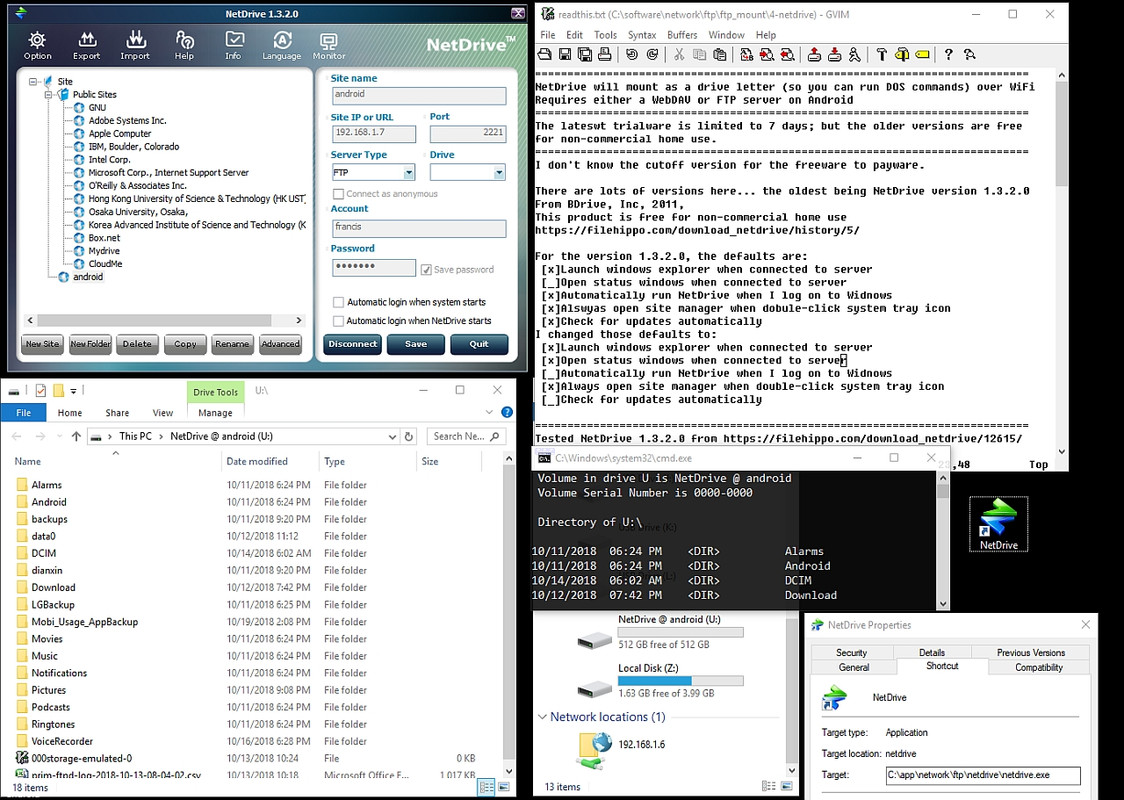Click the Search NetDrive box in Explorer
Viewport: 1124px width, 800px height.
coord(467,436)
